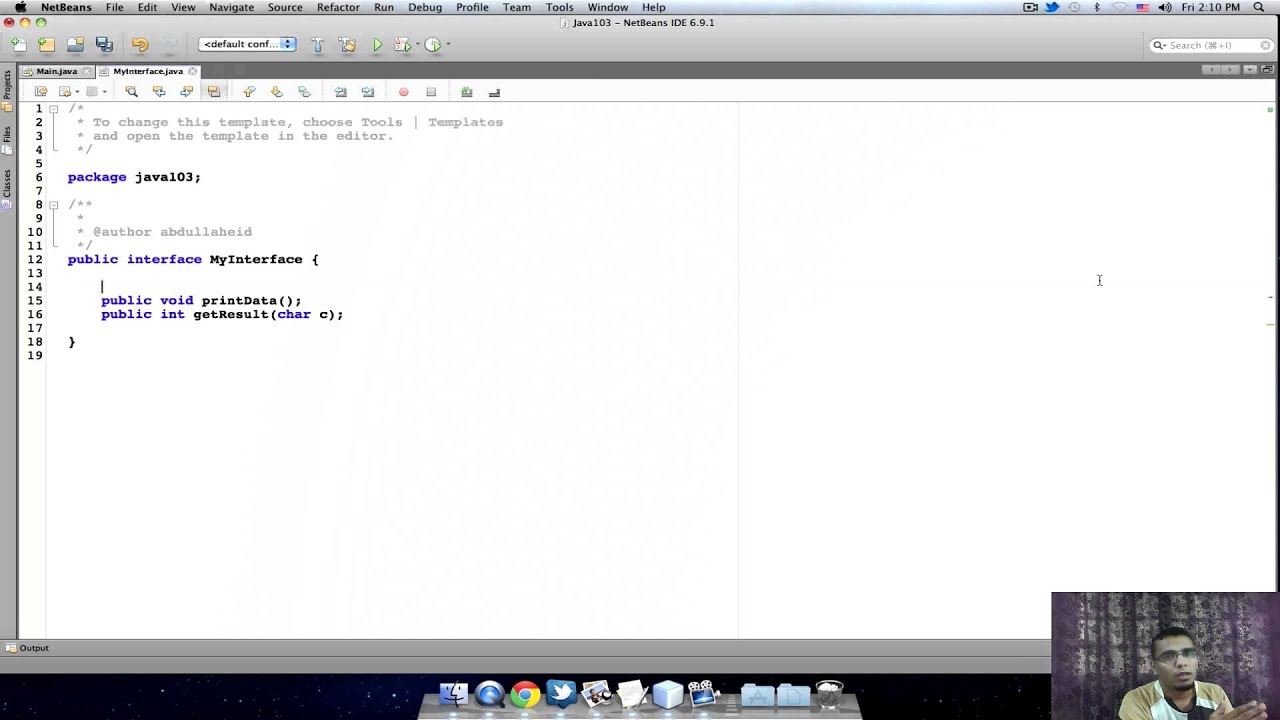Collapse the Javadoc fold at line 8
Image resolution: width=1280 pixels, height=720 pixels.
54,204
